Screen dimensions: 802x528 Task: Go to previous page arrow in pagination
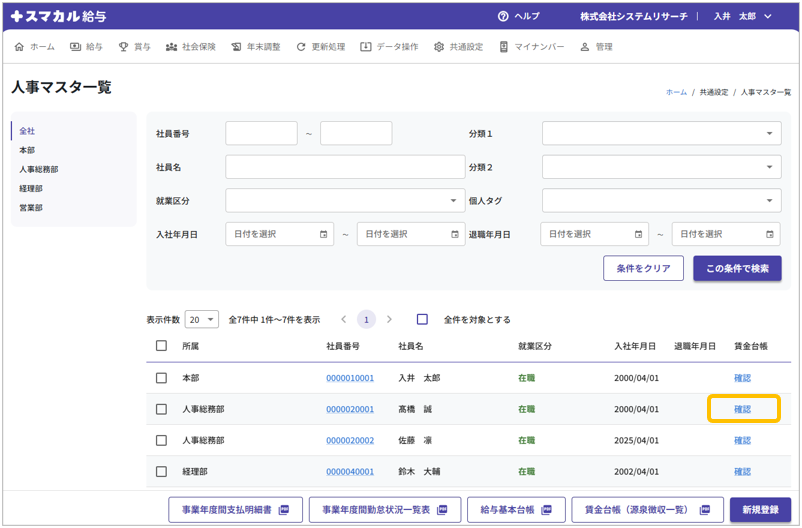(x=344, y=320)
